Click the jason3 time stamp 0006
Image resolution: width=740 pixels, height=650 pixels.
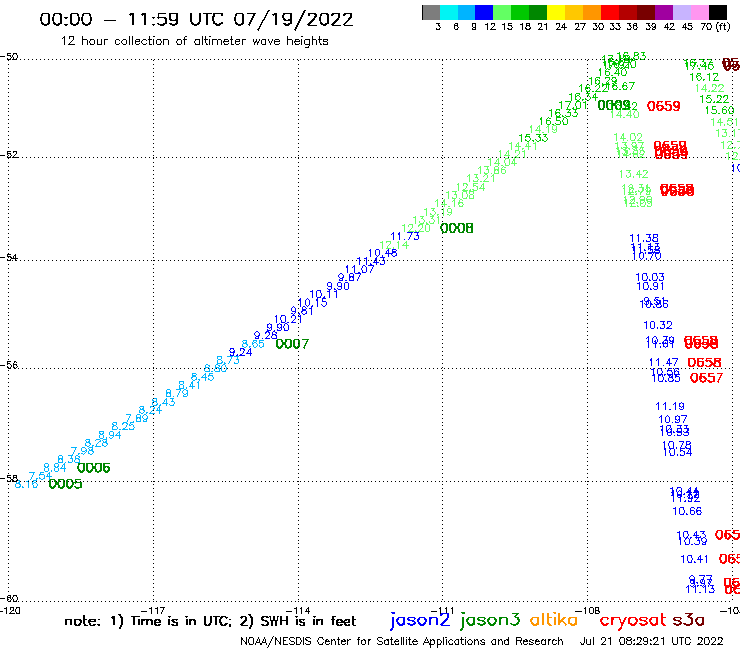point(93,468)
